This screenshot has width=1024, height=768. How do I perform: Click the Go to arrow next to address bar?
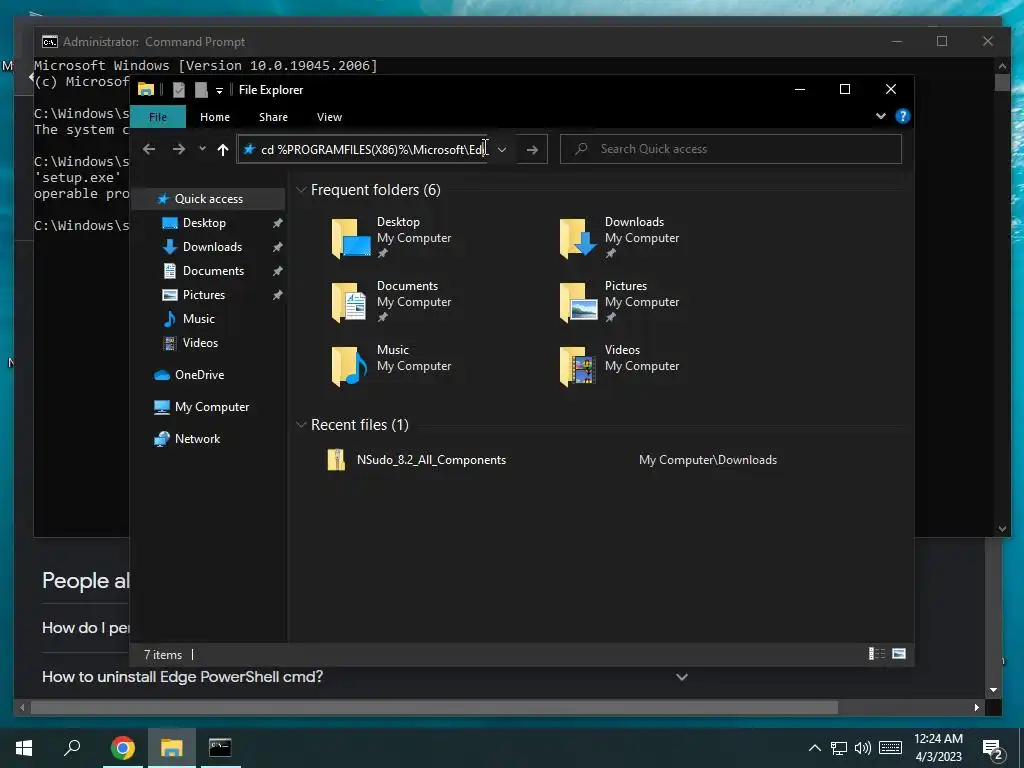click(x=532, y=150)
